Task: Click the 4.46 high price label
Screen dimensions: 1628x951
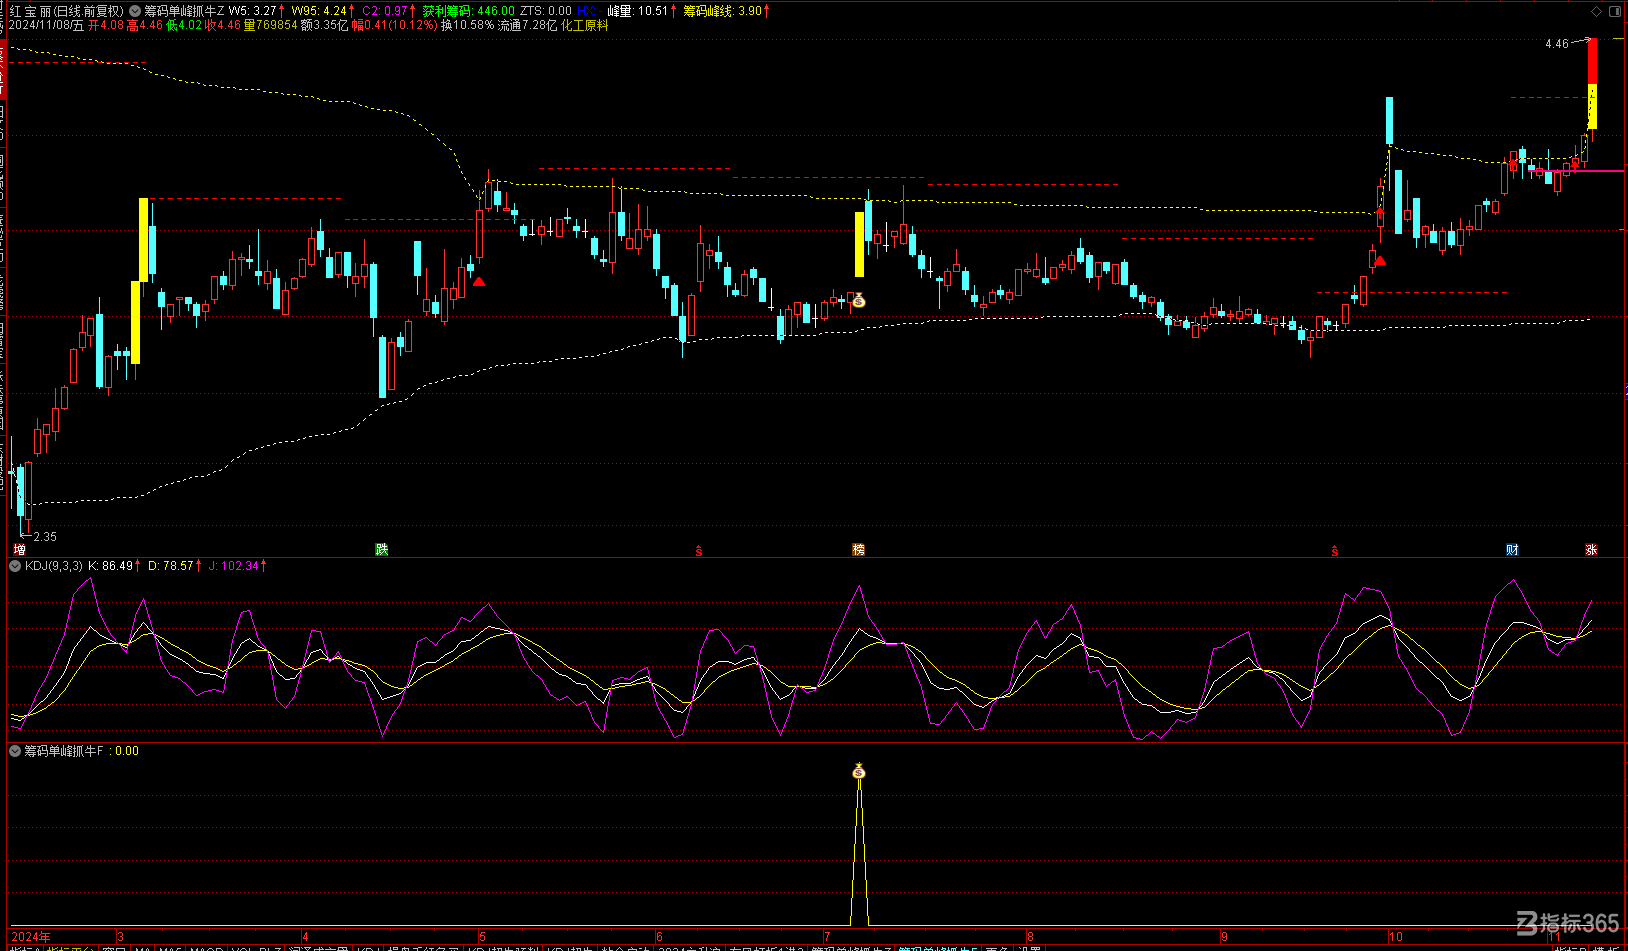Action: click(1556, 44)
